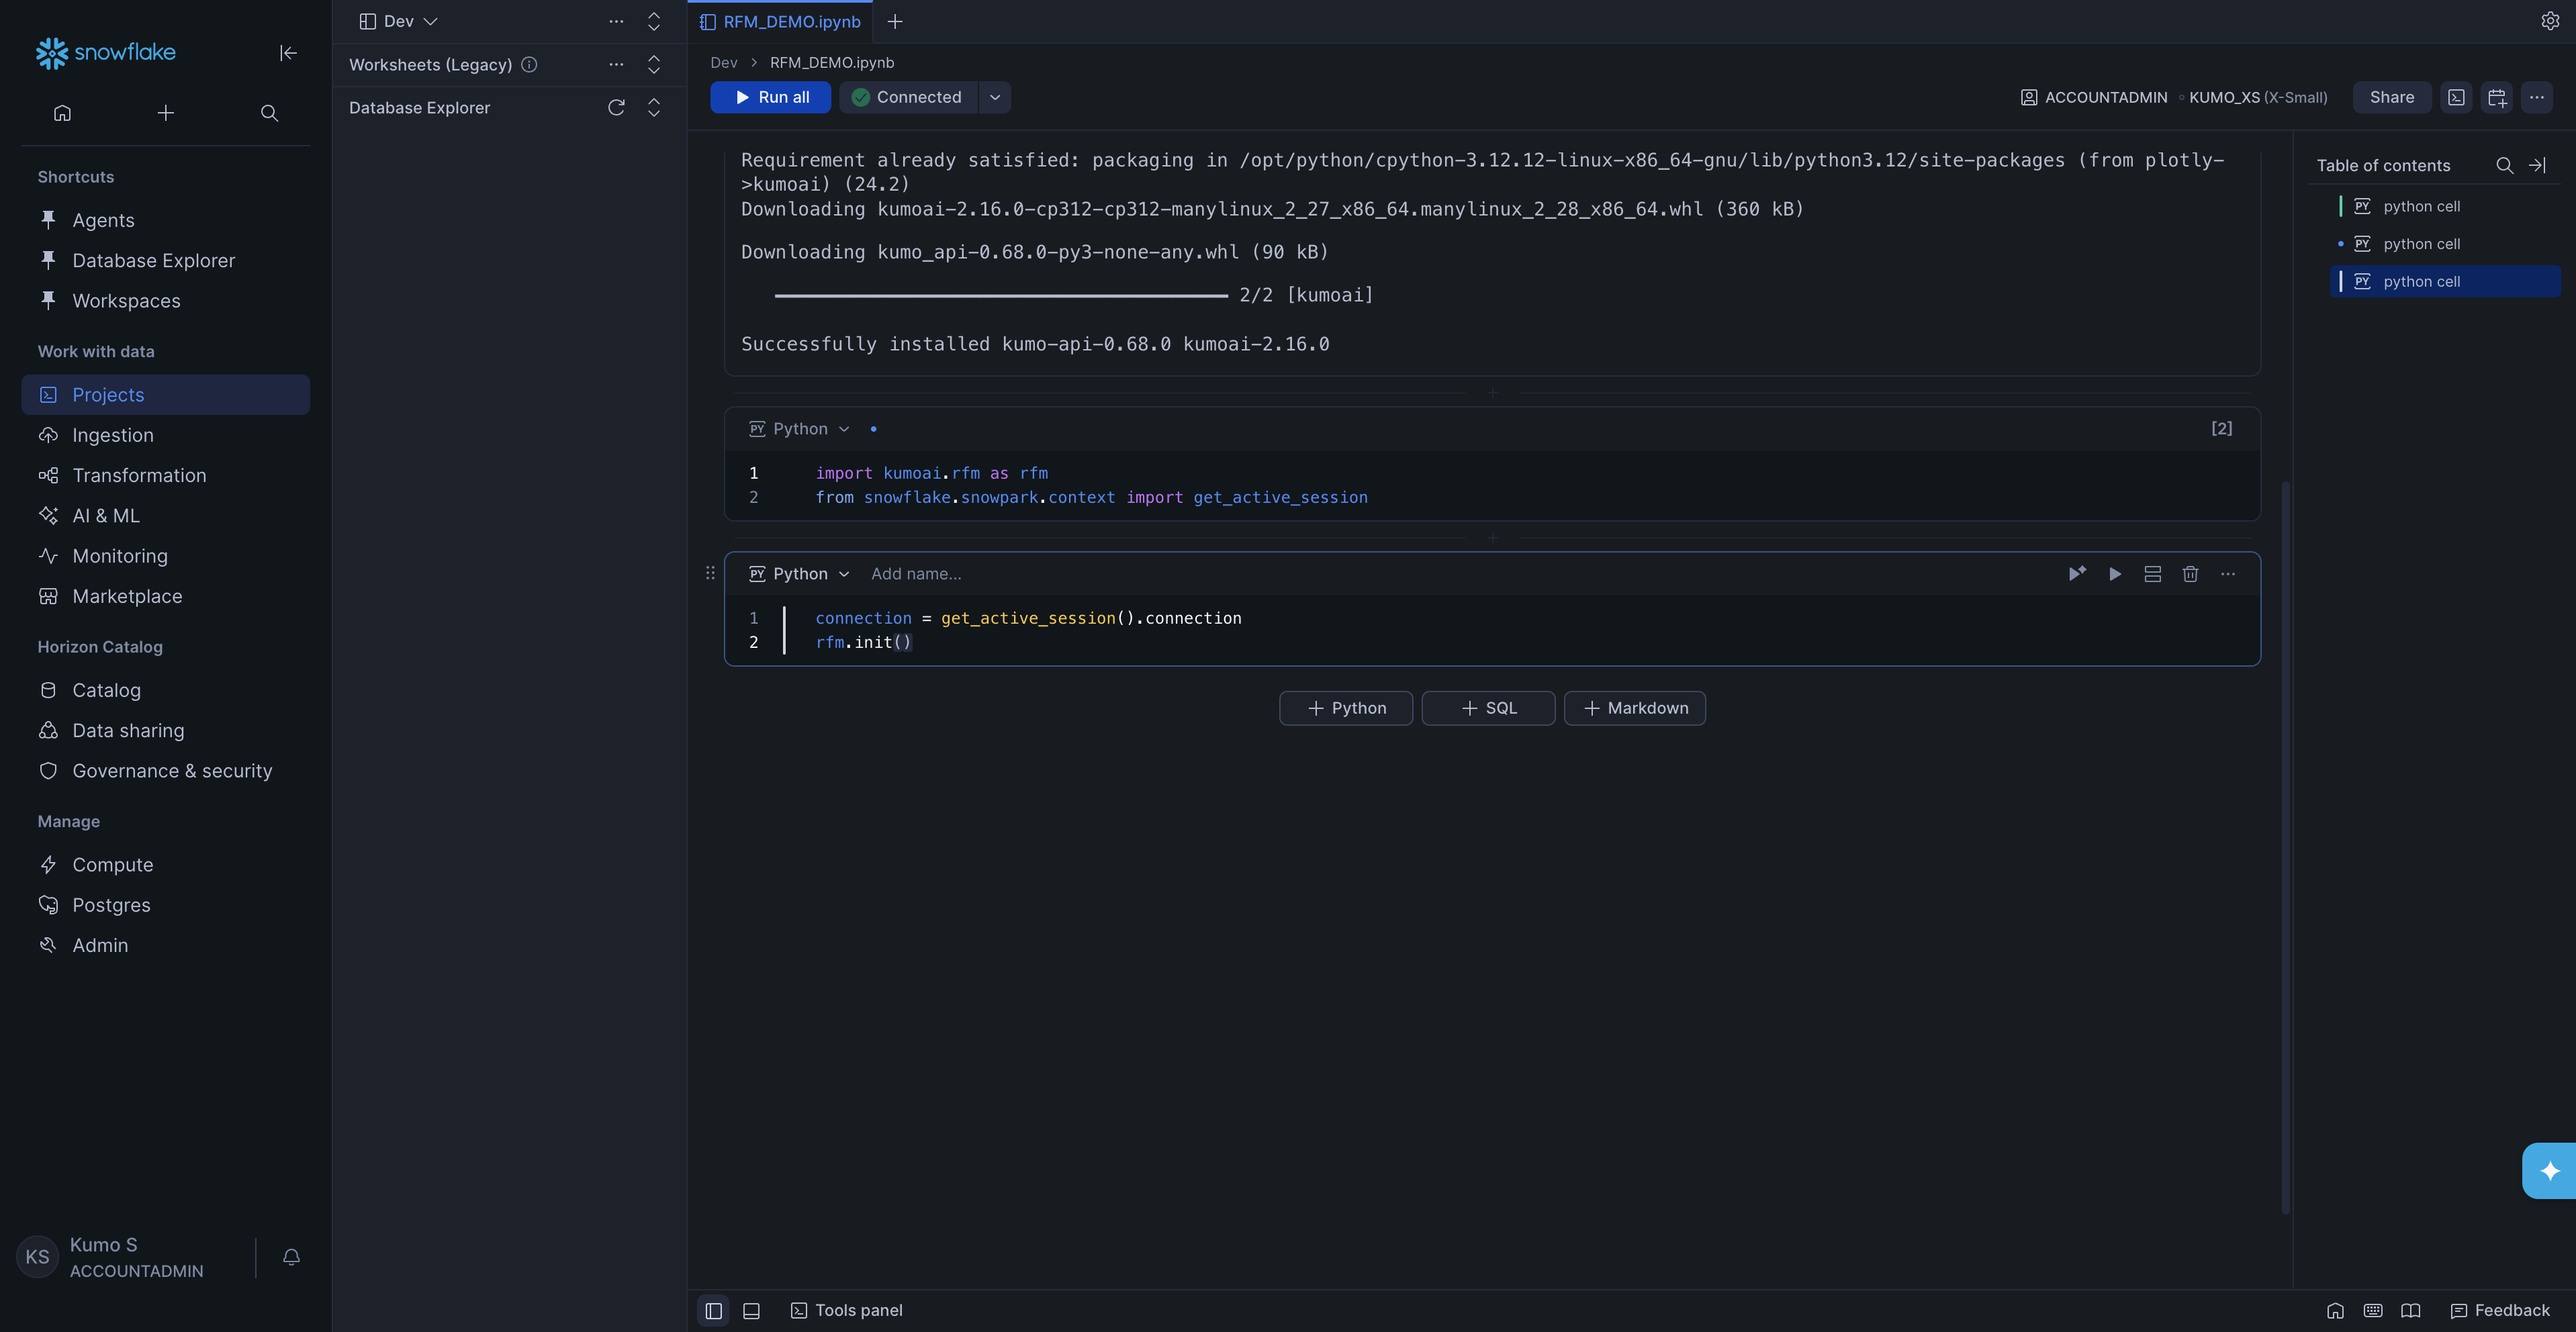Toggle the bottom panel layout

click(752, 1310)
